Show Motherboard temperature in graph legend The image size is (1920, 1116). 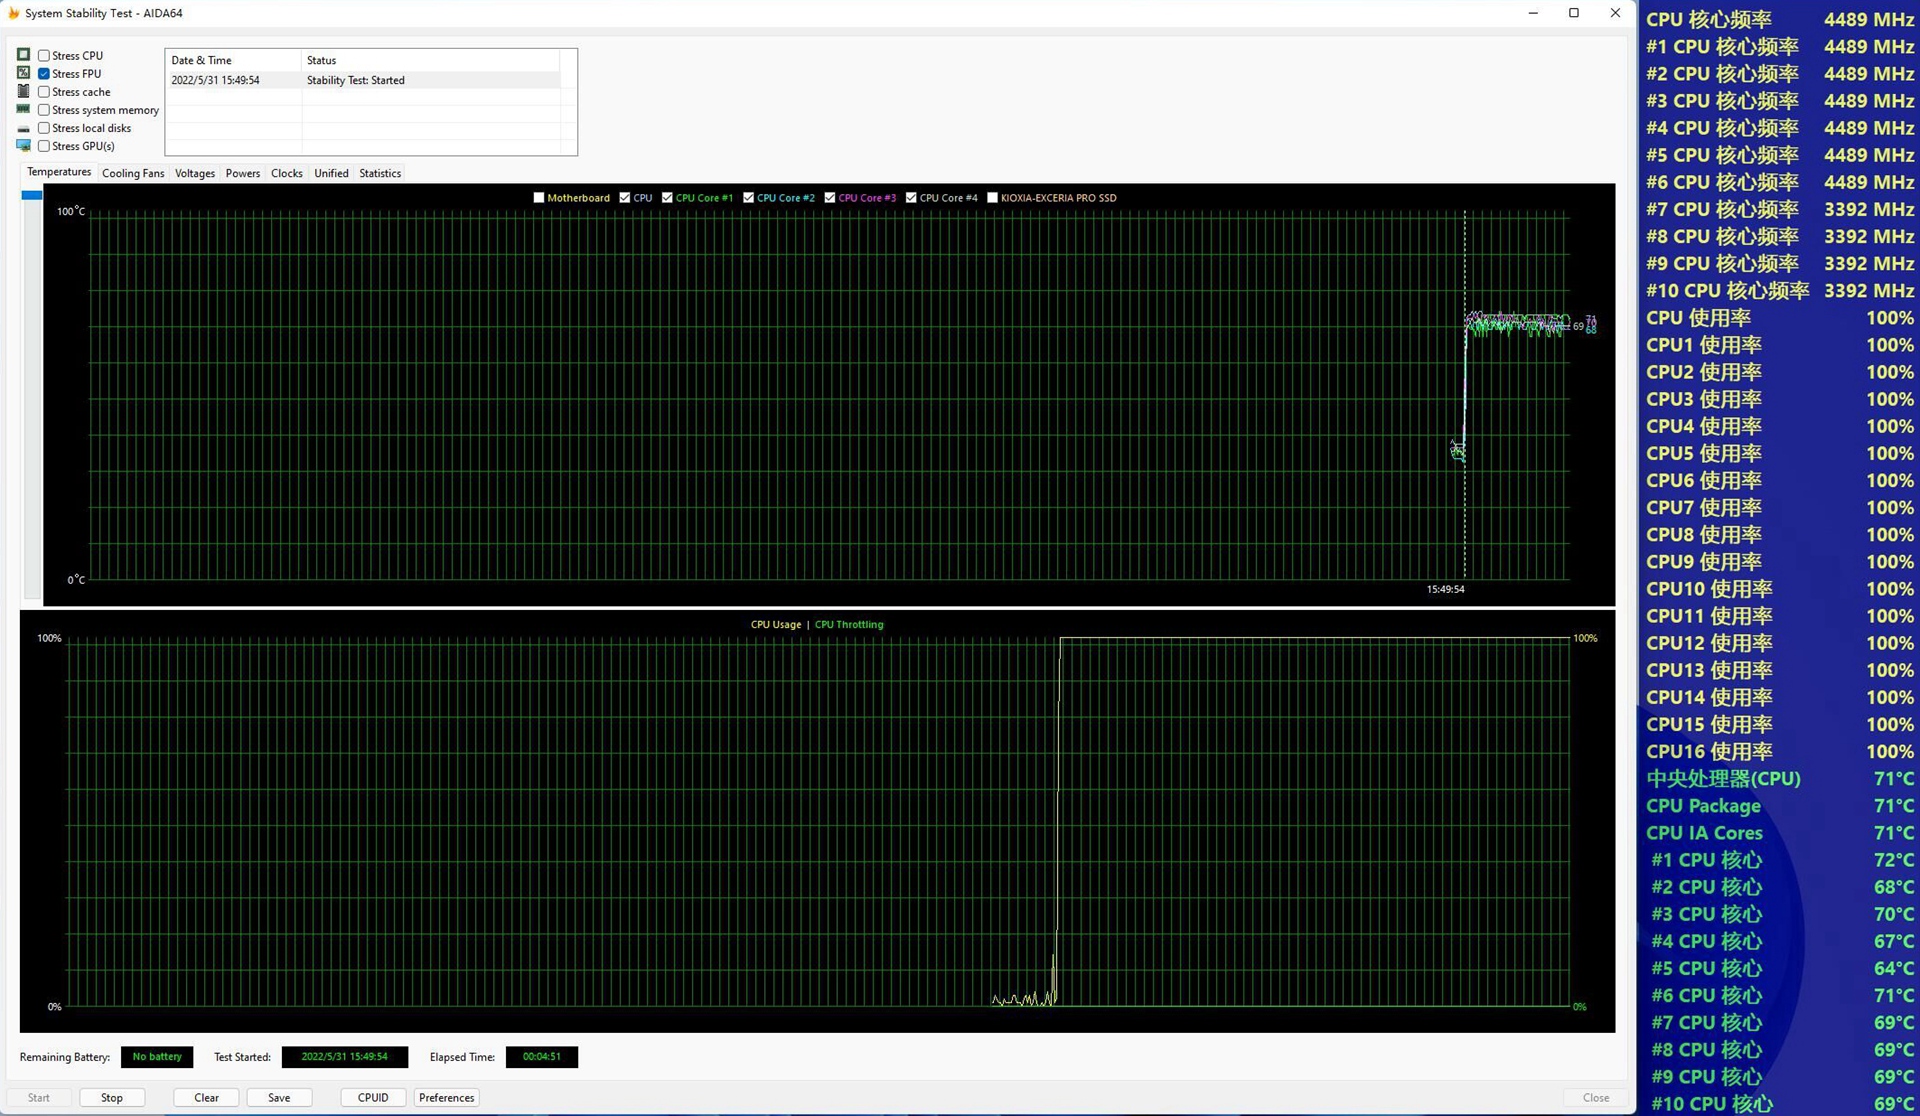coord(539,198)
